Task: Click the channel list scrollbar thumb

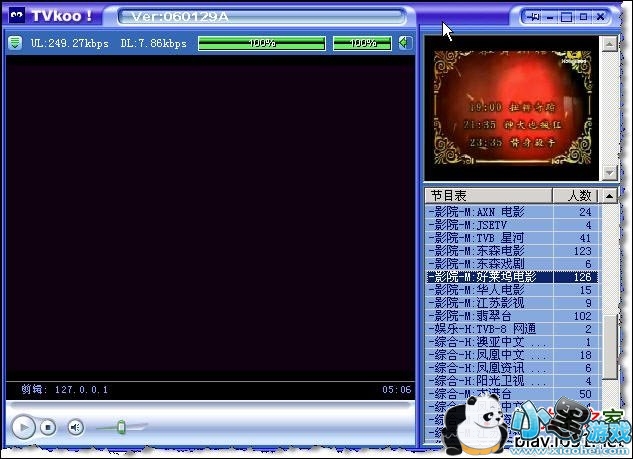Action: pos(610,347)
